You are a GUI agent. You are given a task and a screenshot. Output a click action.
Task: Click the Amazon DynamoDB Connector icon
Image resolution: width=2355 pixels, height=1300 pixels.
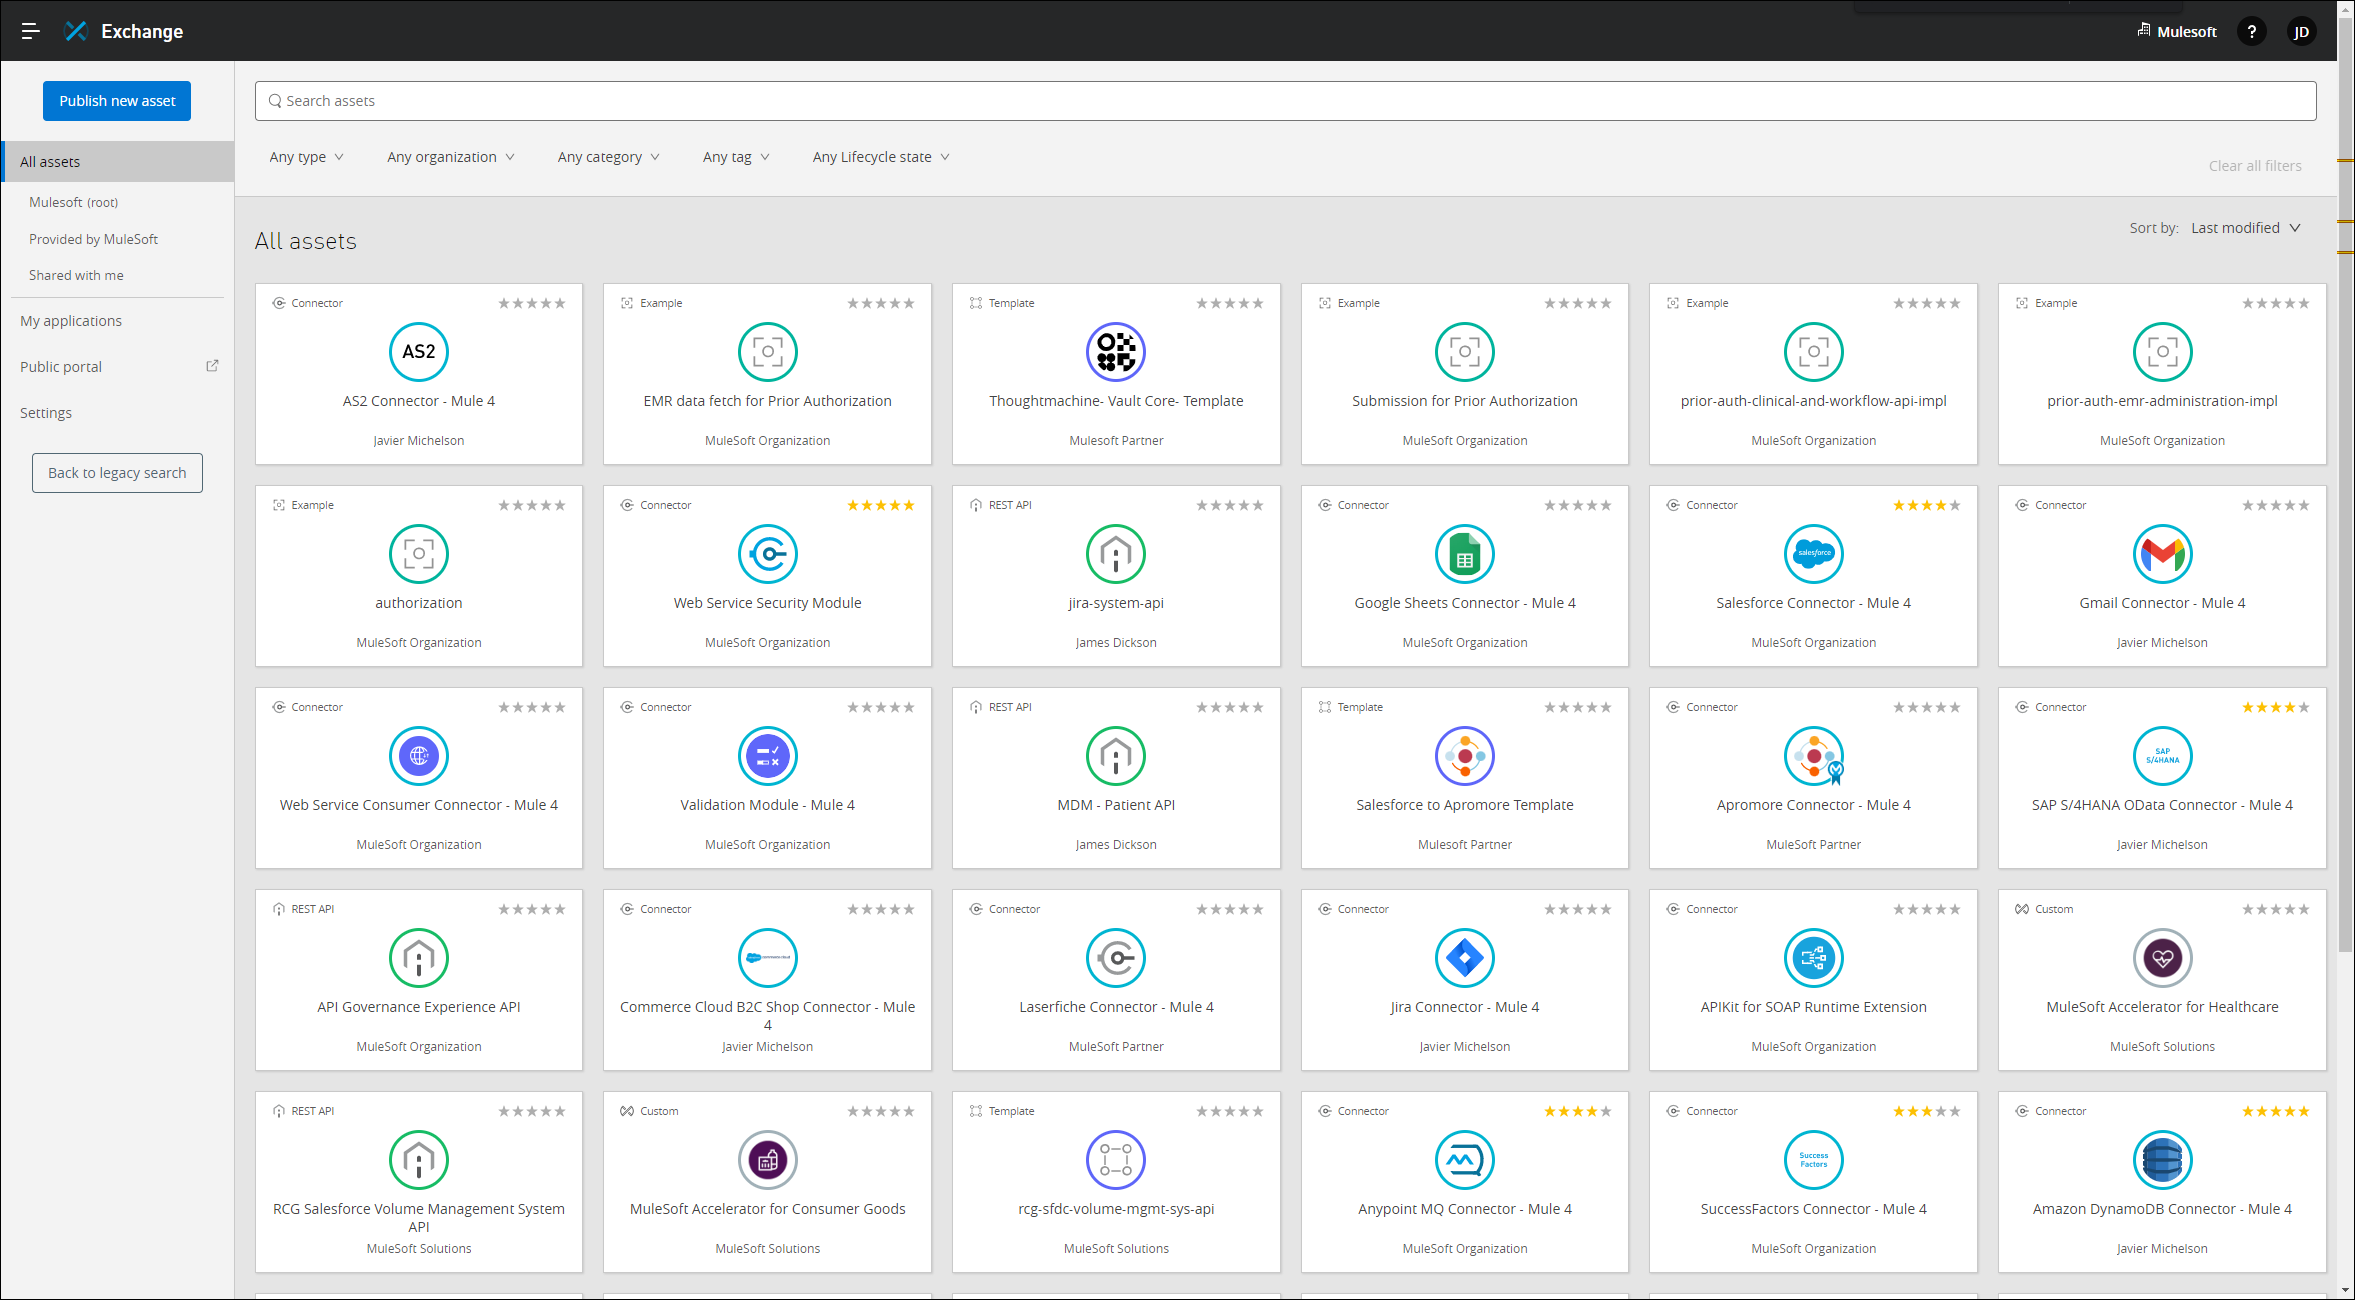point(2162,1160)
